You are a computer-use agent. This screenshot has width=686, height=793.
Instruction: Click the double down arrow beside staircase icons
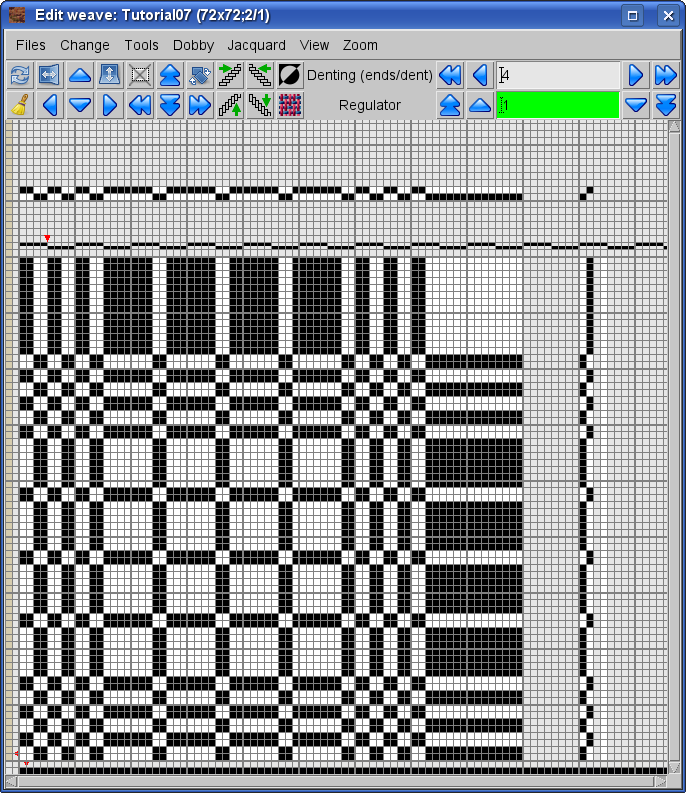pos(170,105)
